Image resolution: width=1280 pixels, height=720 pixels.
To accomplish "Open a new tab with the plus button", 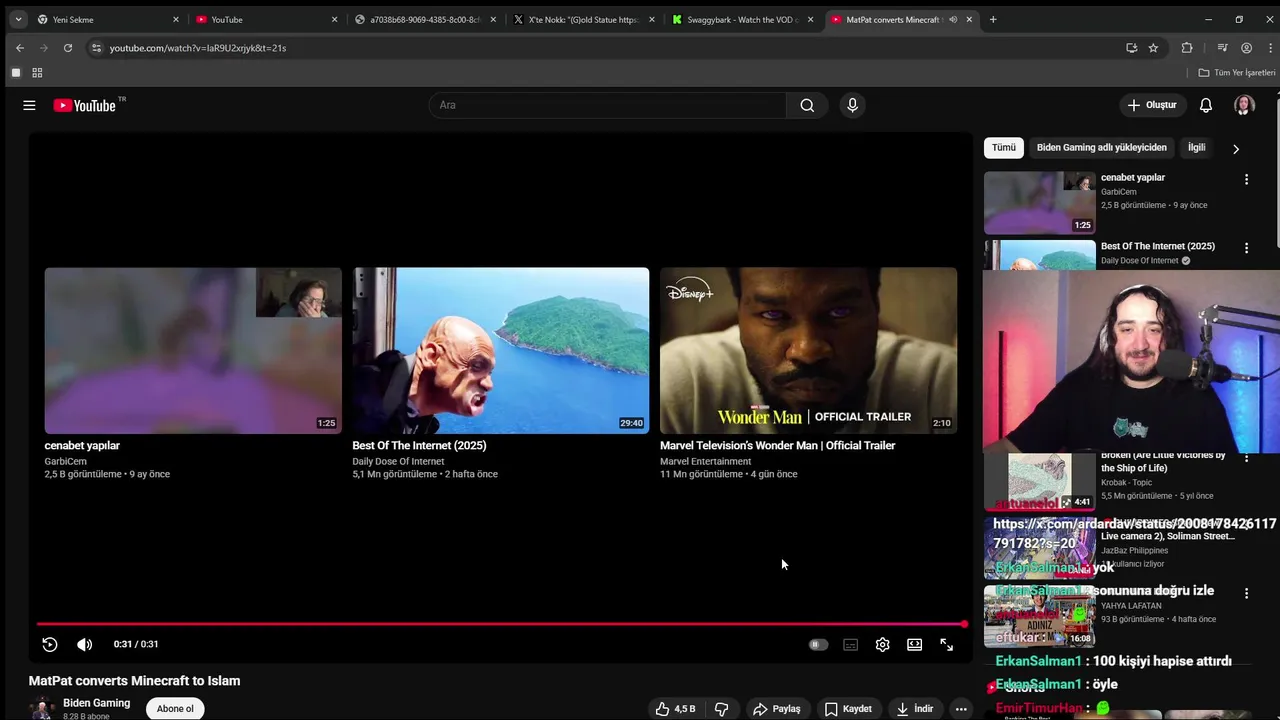I will (993, 19).
